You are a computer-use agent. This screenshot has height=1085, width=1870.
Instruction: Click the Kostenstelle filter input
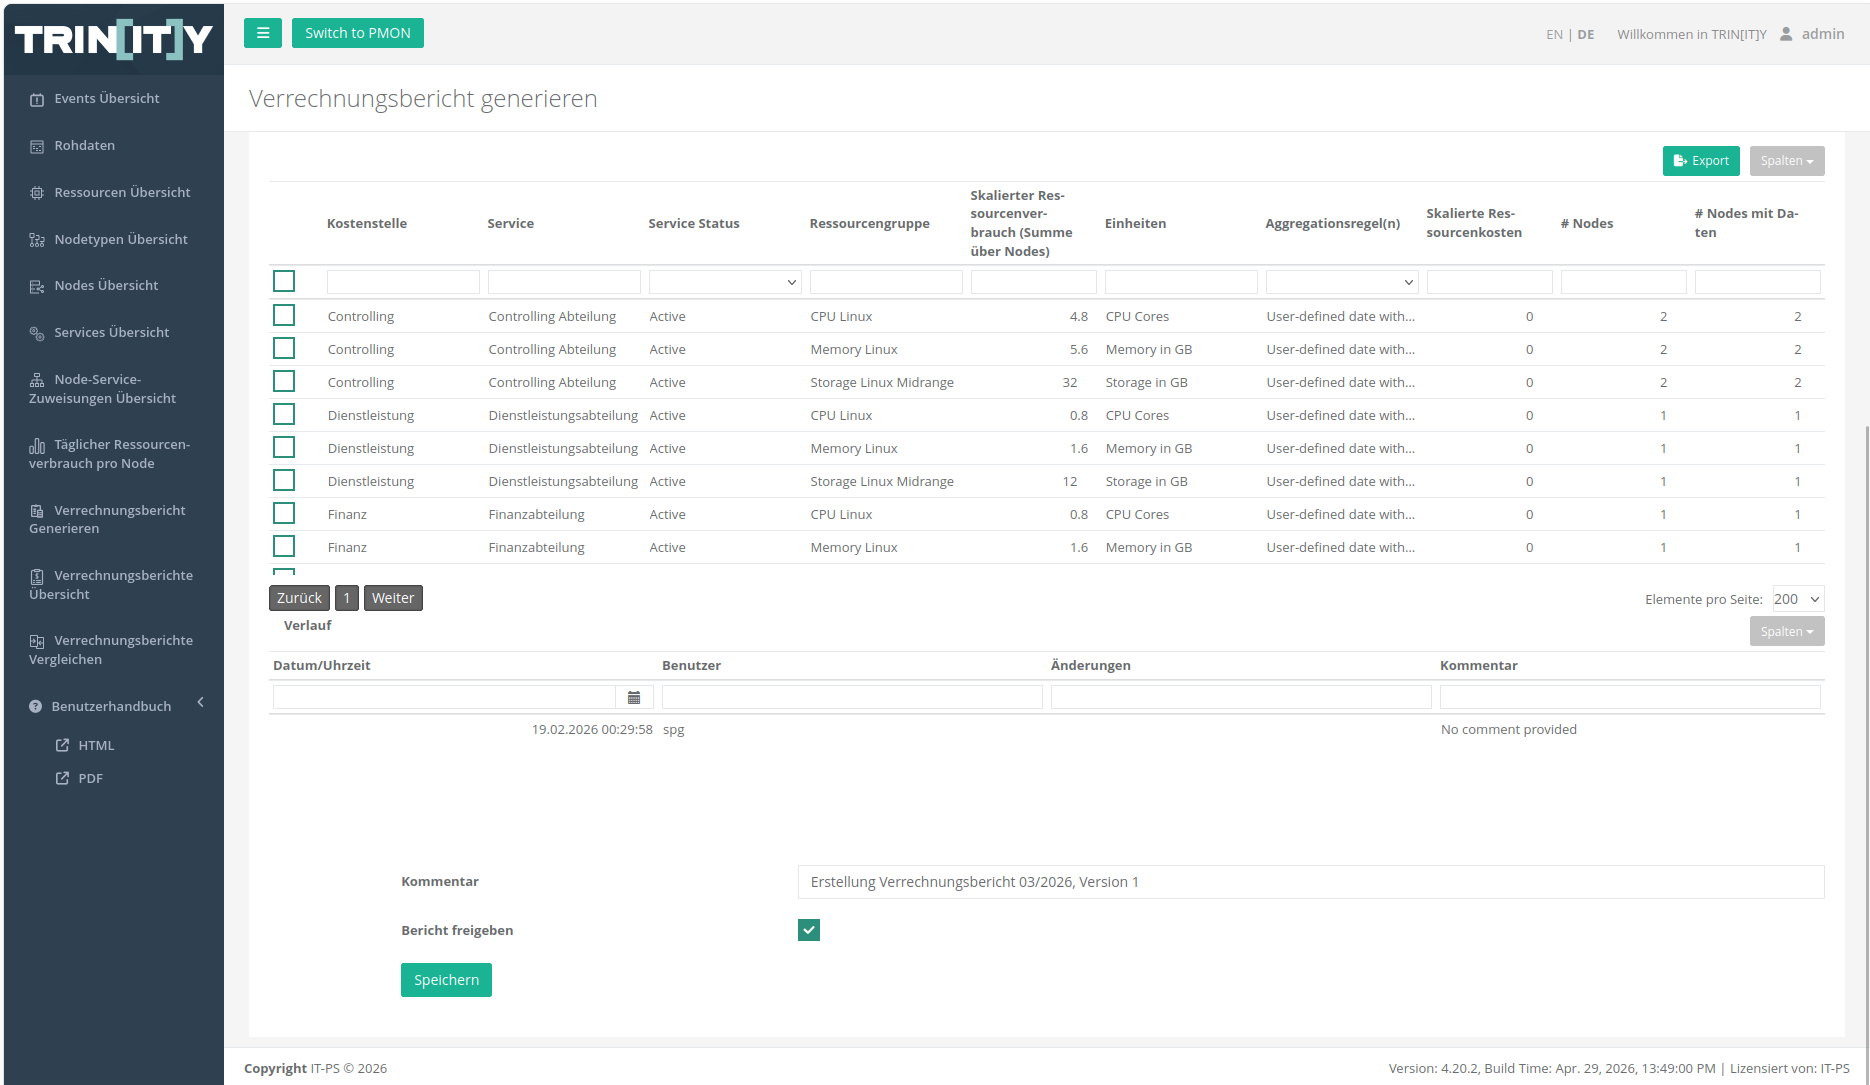click(x=403, y=282)
